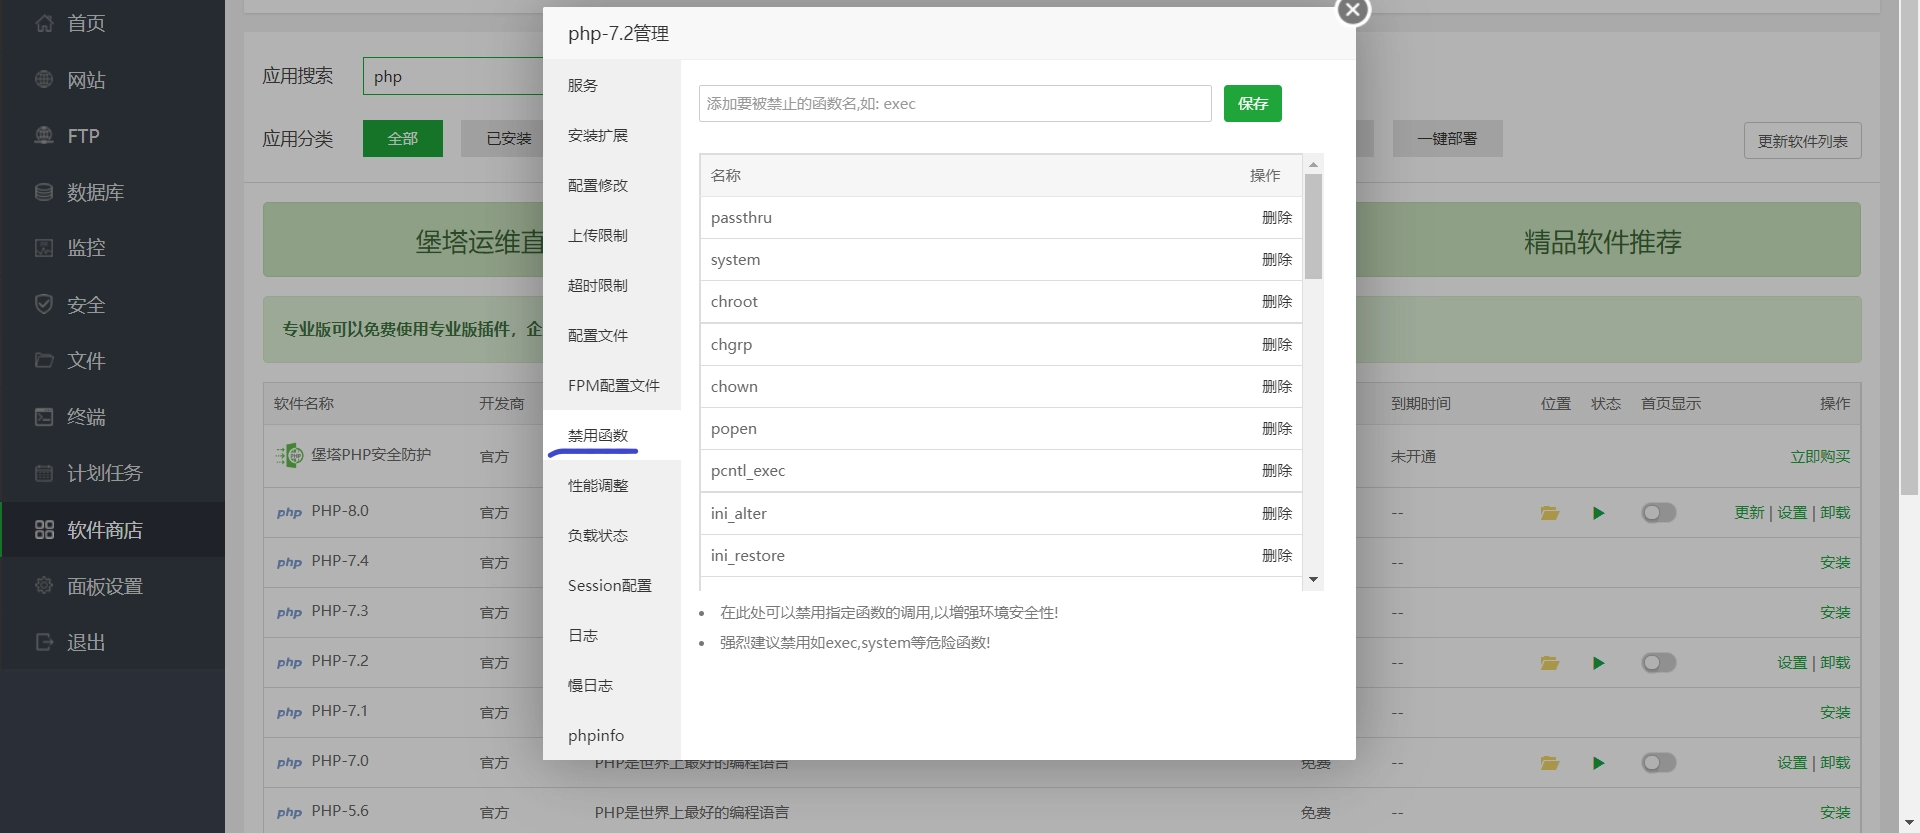Screen dimensions: 1920x833
Task: Select the 上传限制 tab
Action: pyautogui.click(x=612, y=235)
